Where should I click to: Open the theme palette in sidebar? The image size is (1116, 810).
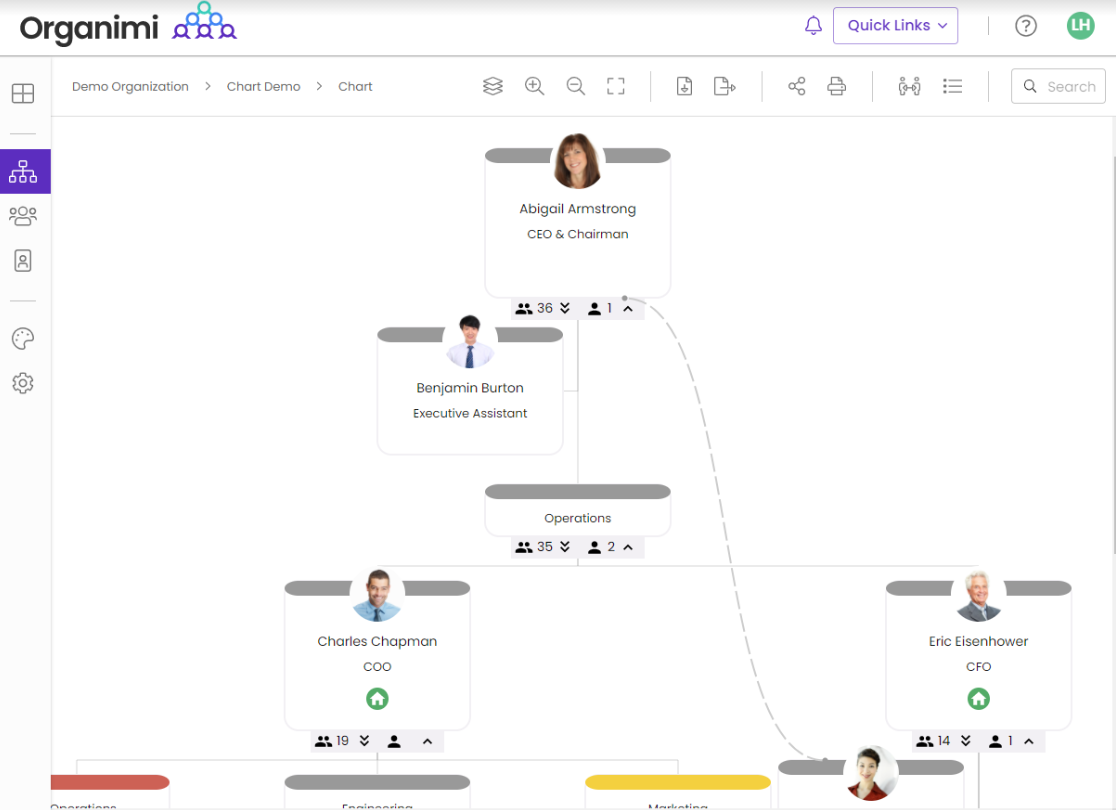23,339
